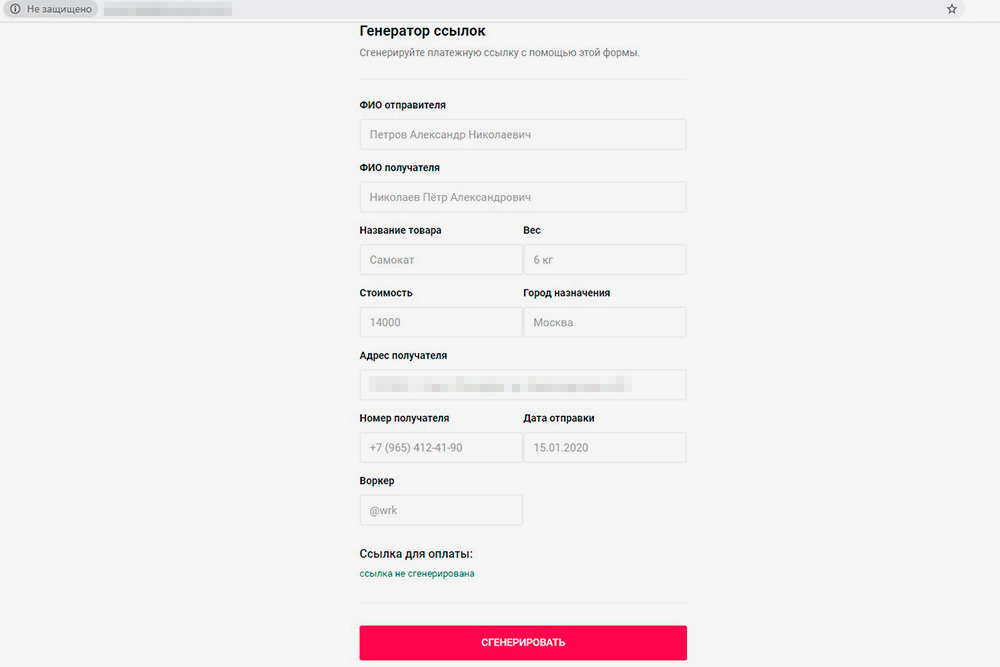Click the 'ФИО отправителя' label text
Screen dimensions: 1000x667
pos(403,105)
